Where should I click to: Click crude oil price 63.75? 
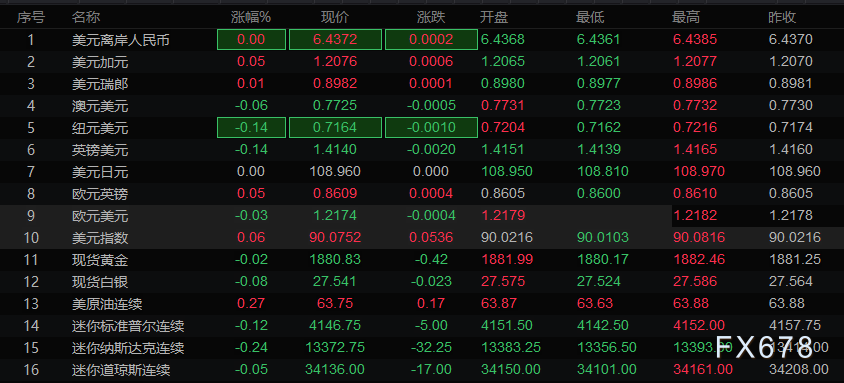(x=335, y=304)
